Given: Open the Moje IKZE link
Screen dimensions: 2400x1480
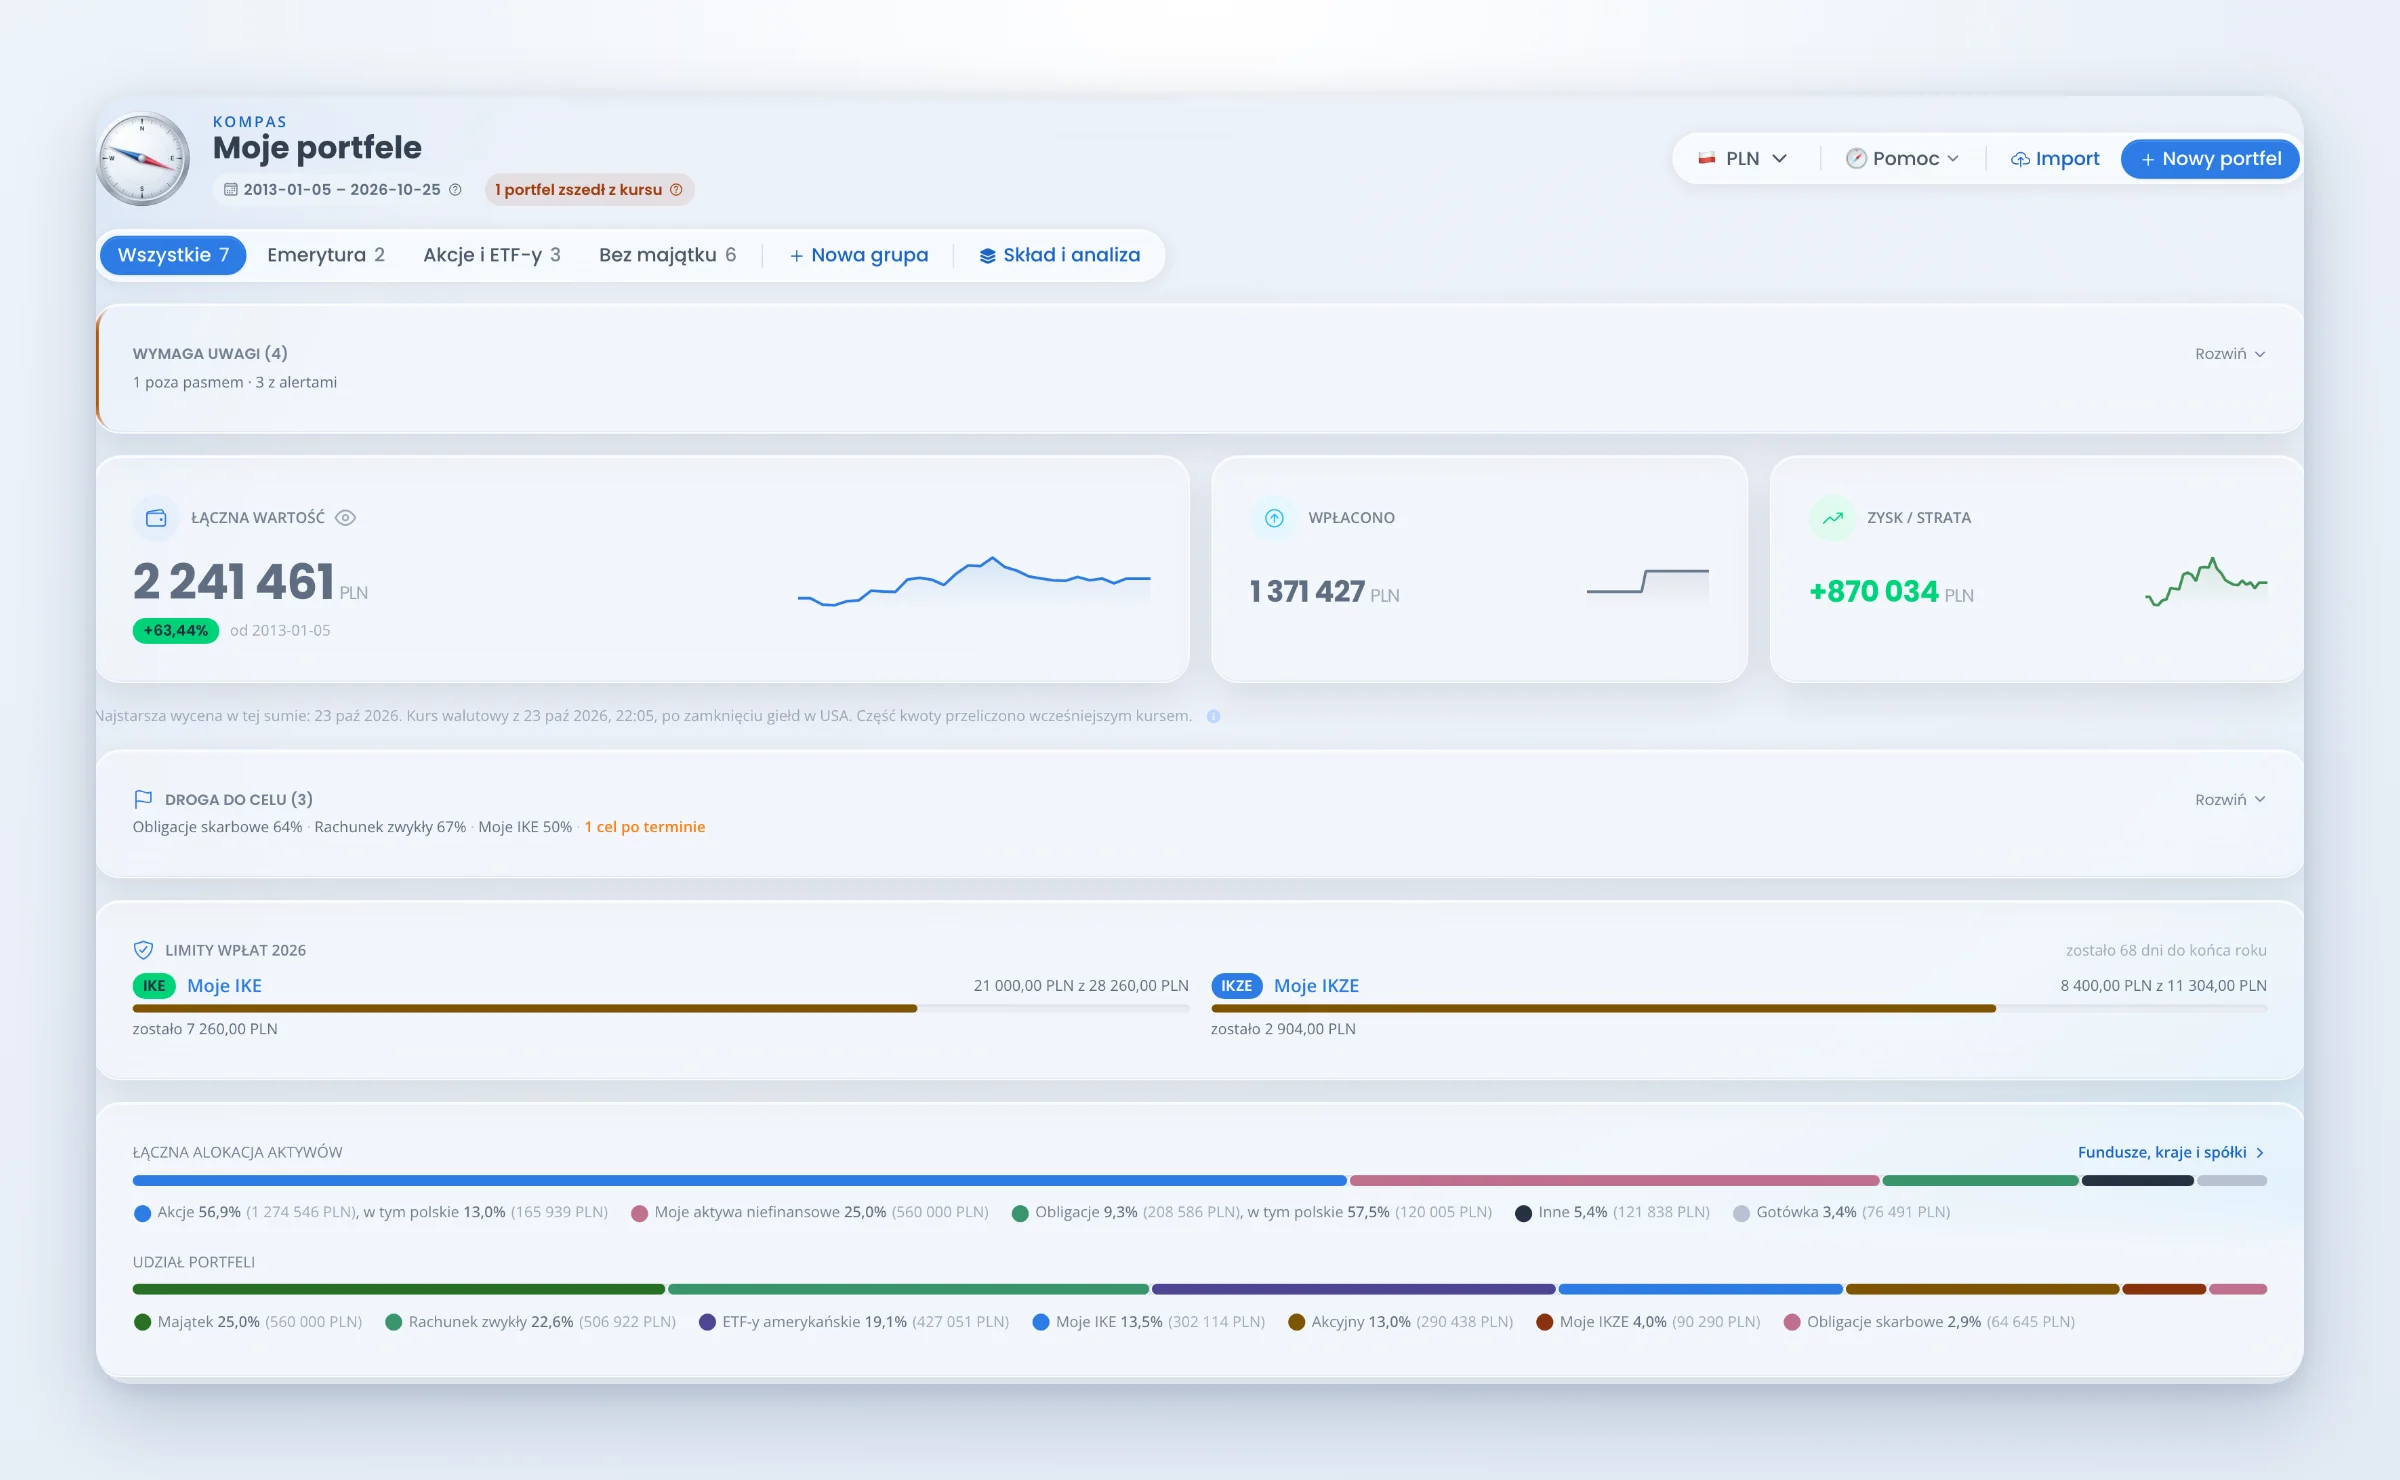Looking at the screenshot, I should (x=1316, y=986).
